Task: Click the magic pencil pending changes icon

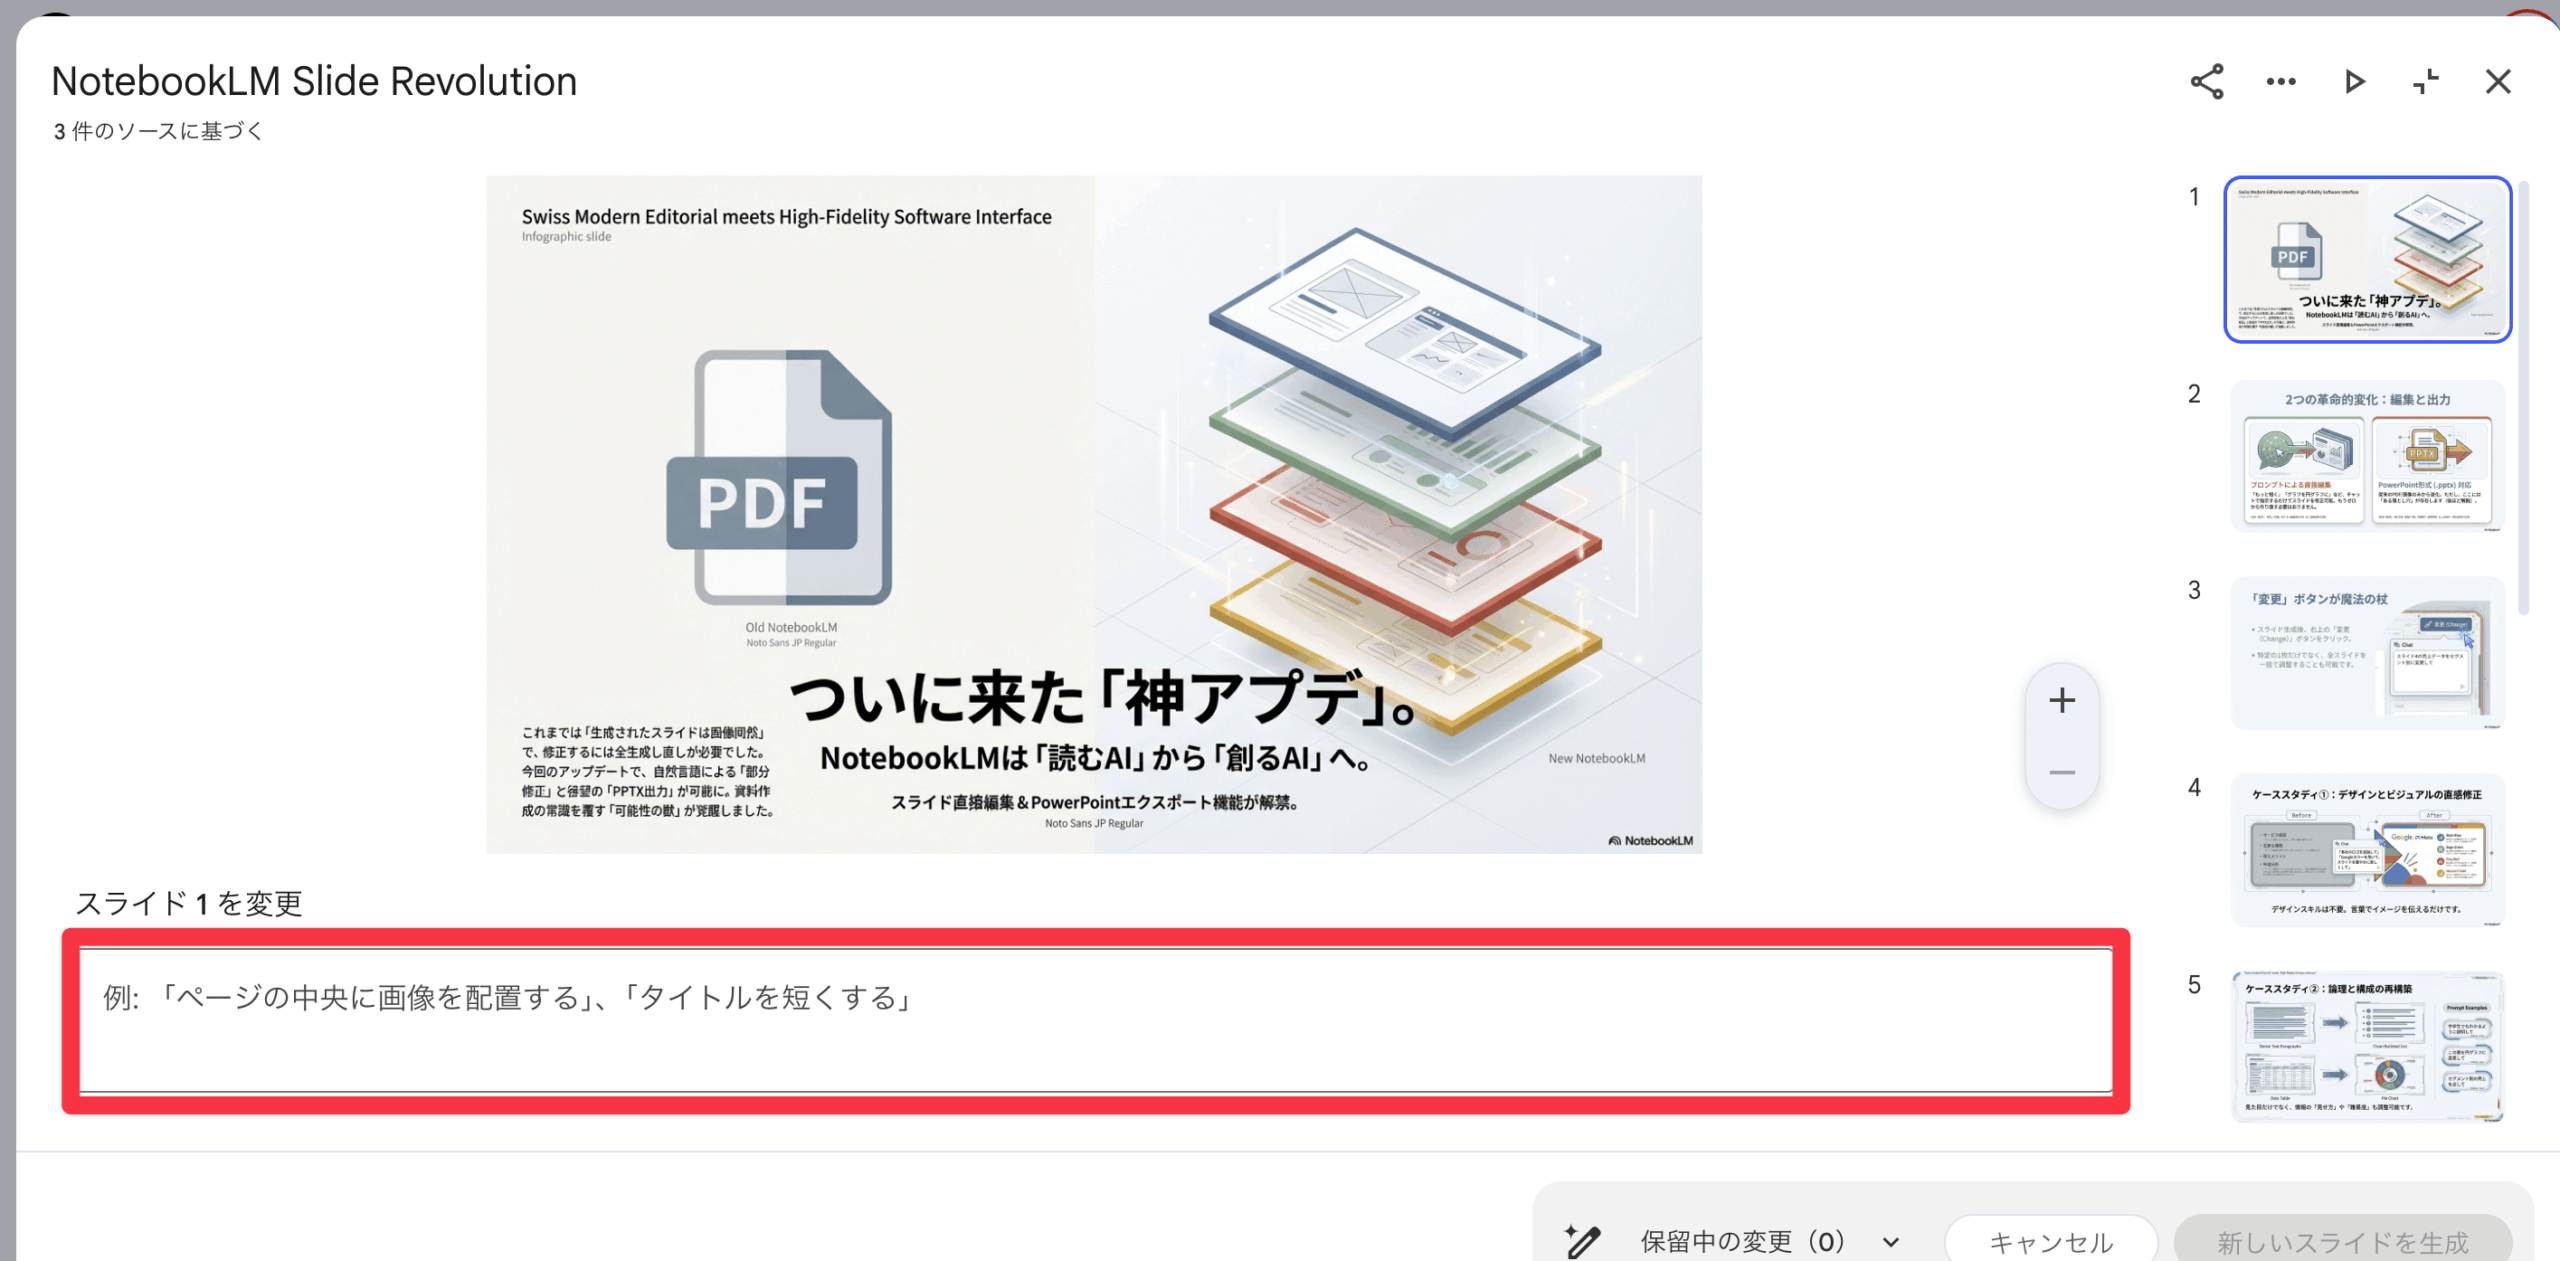Action: (1583, 1241)
